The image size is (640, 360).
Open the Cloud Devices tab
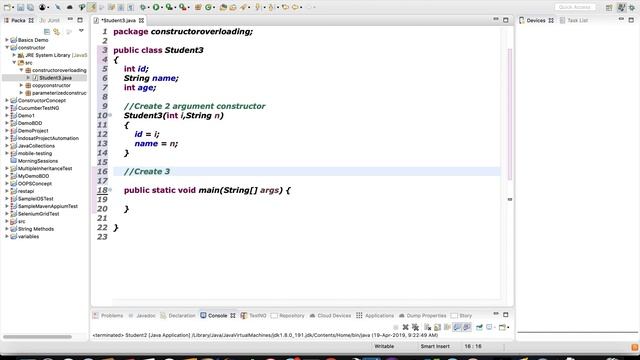point(330,316)
